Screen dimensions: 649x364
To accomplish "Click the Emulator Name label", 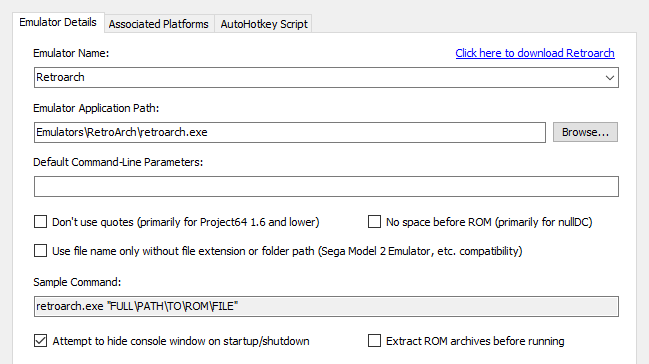I will (71, 53).
